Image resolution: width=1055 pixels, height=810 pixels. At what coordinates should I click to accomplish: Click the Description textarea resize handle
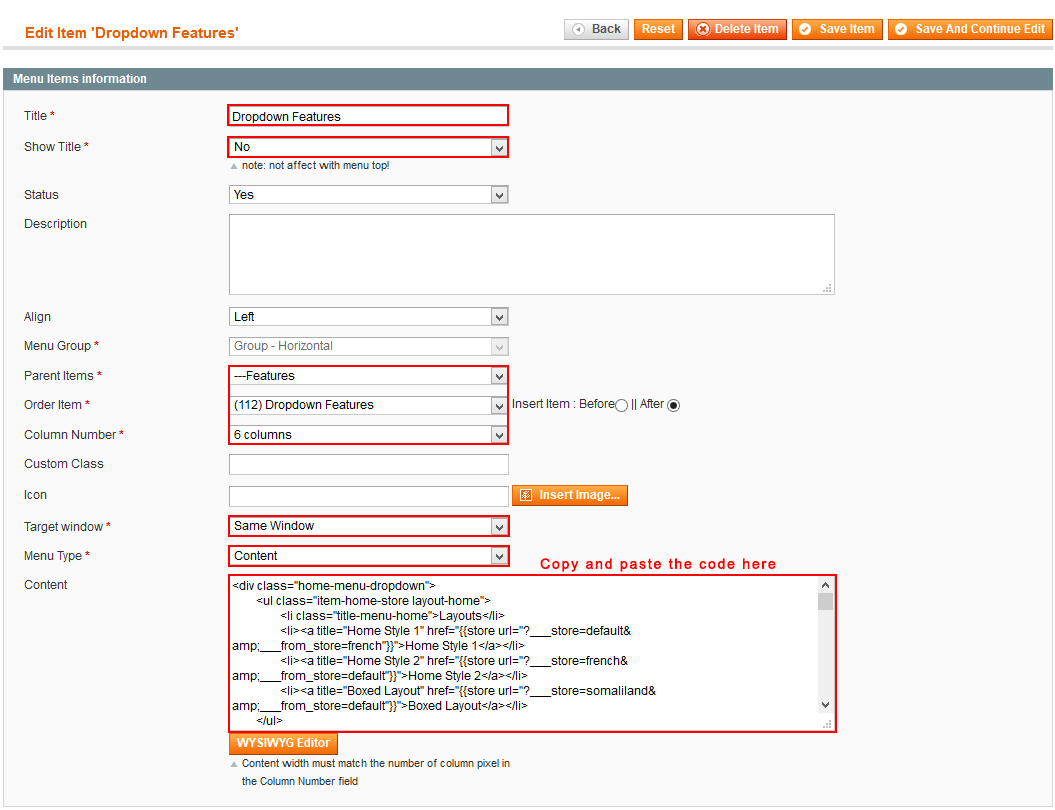[828, 288]
